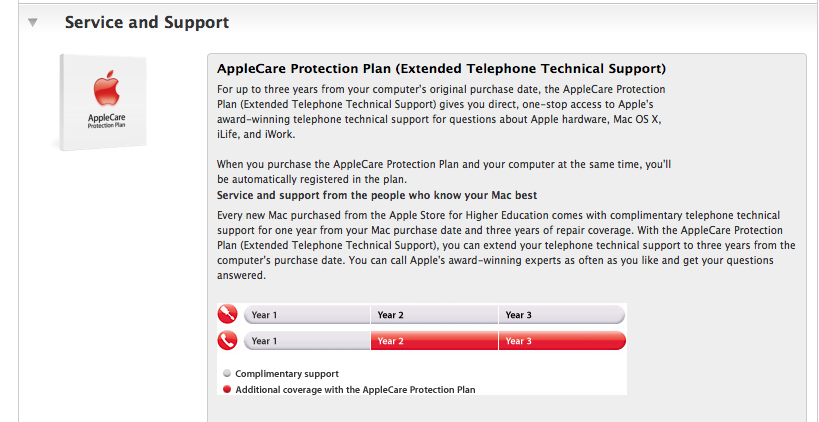Click the red telephone support icon
The height and width of the screenshot is (422, 819).
(227, 341)
